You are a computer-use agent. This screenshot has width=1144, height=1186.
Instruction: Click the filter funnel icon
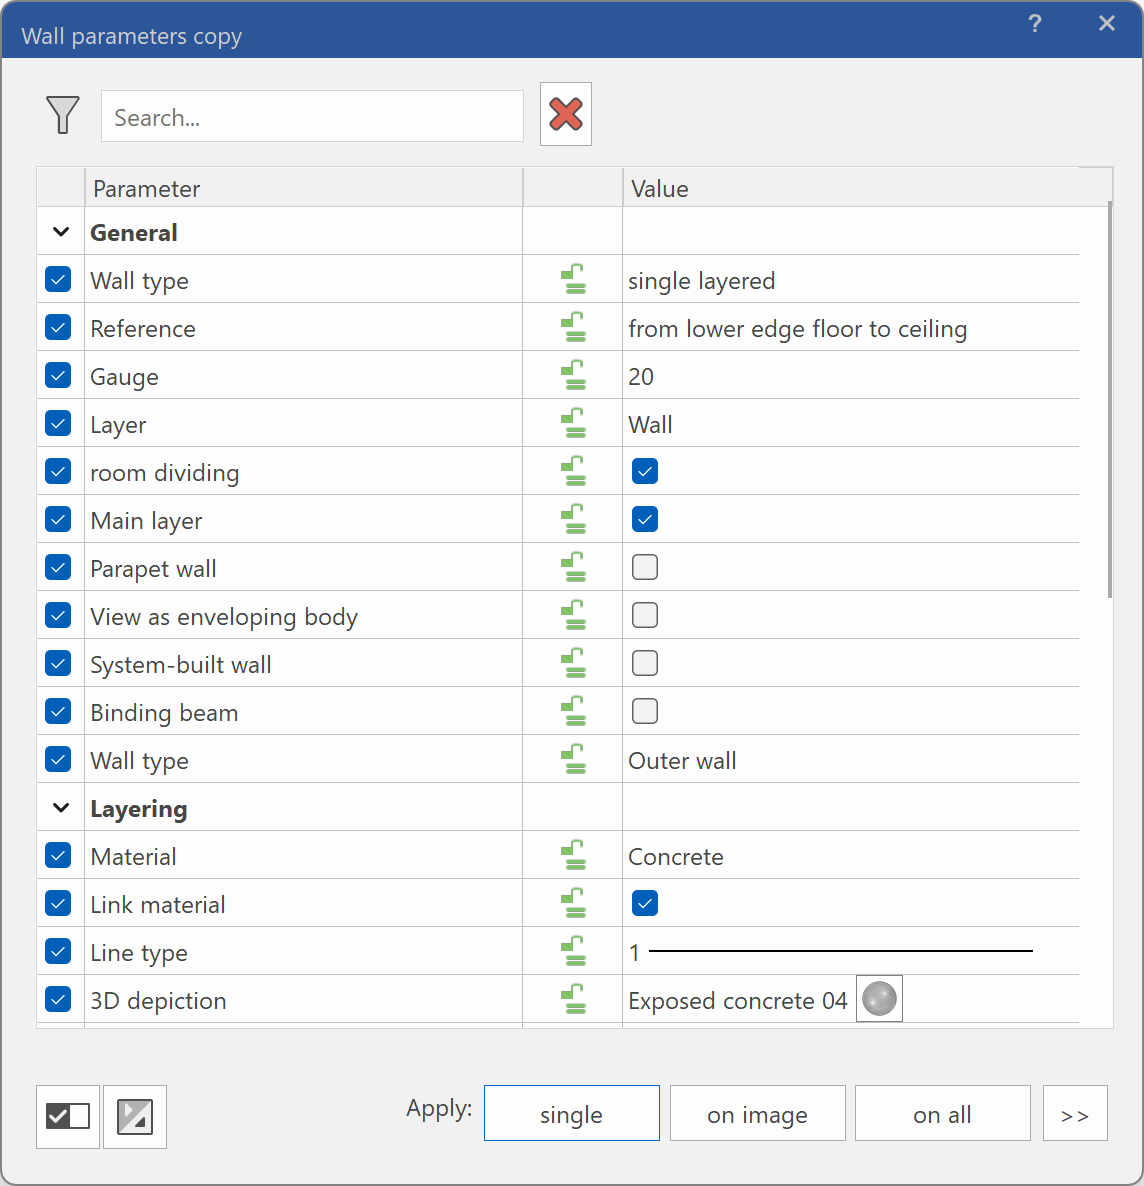tap(62, 115)
